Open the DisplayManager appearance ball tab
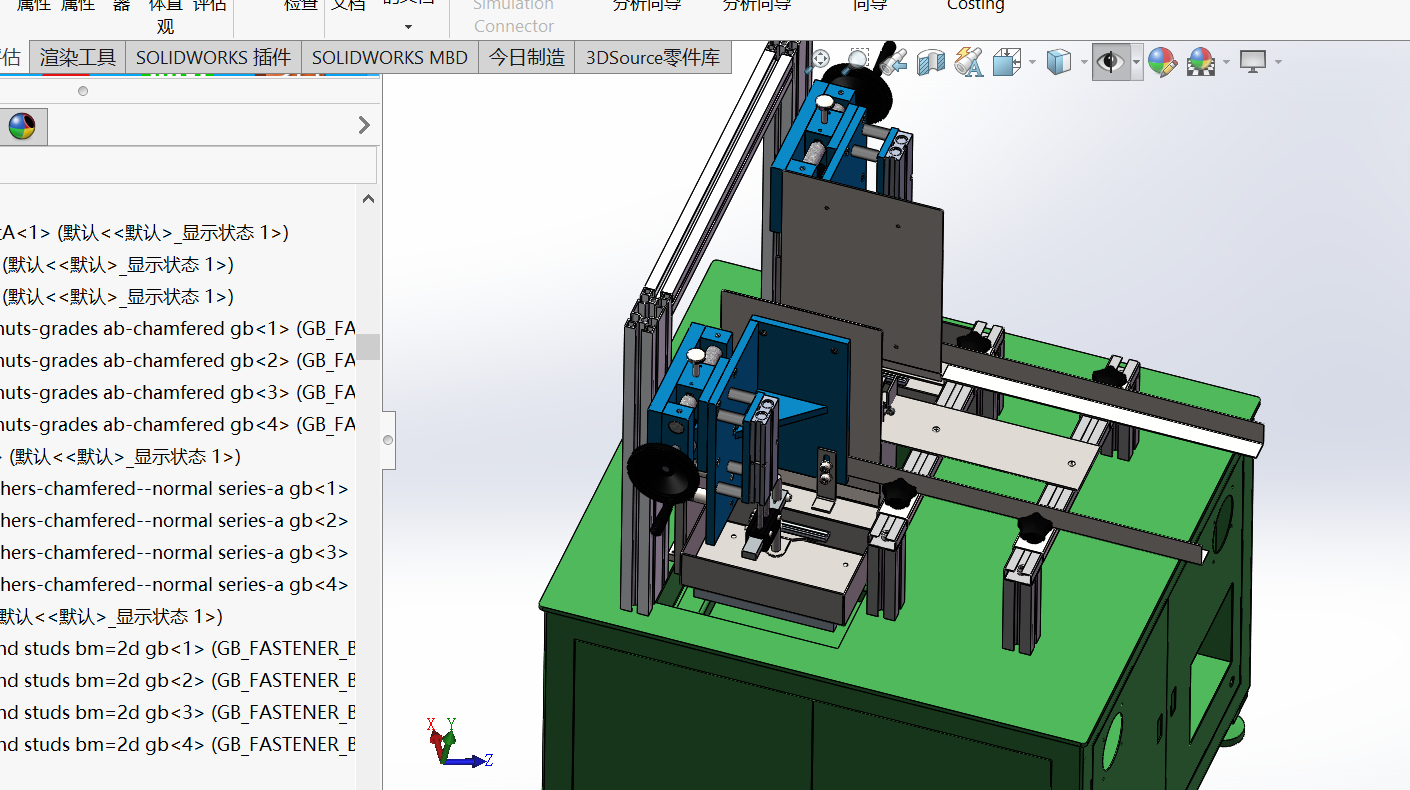This screenshot has width=1410, height=790. pyautogui.click(x=22, y=126)
